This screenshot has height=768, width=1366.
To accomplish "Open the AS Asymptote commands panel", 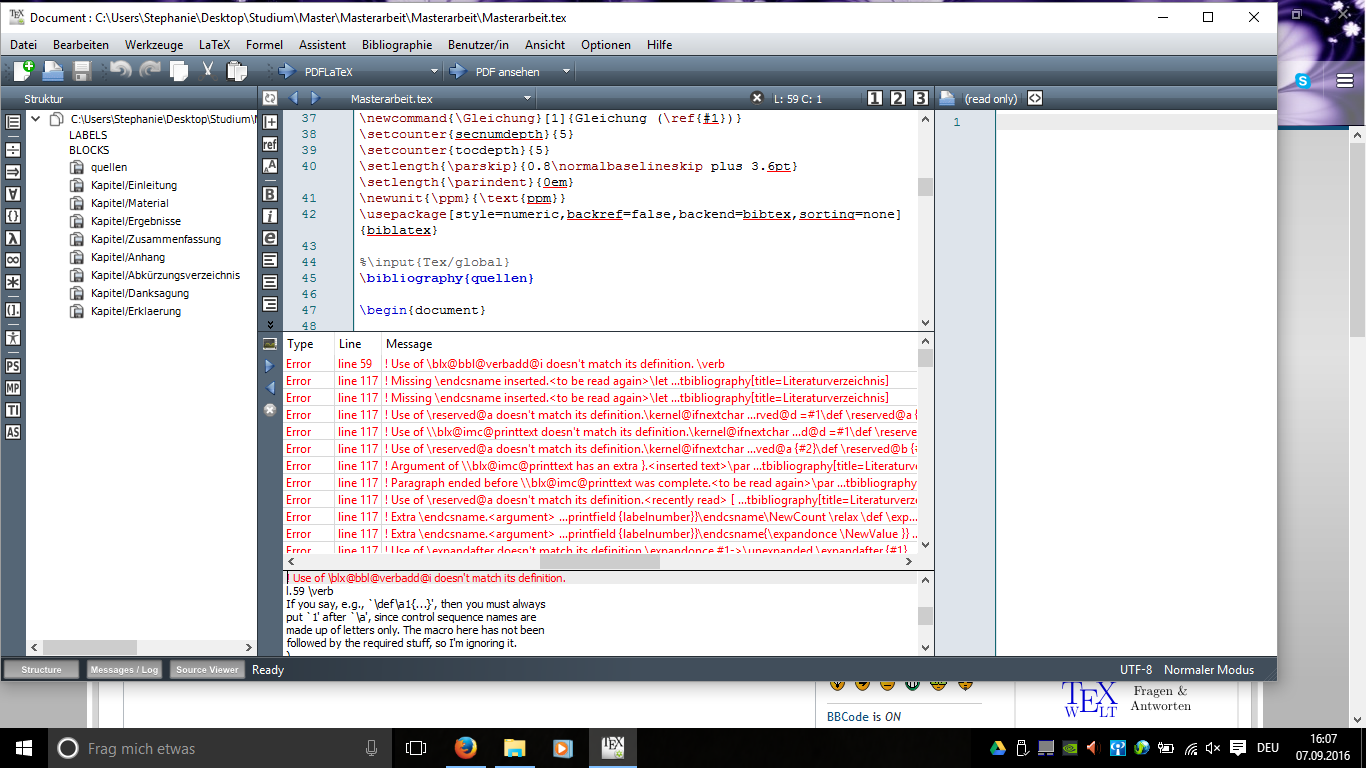I will pyautogui.click(x=13, y=432).
